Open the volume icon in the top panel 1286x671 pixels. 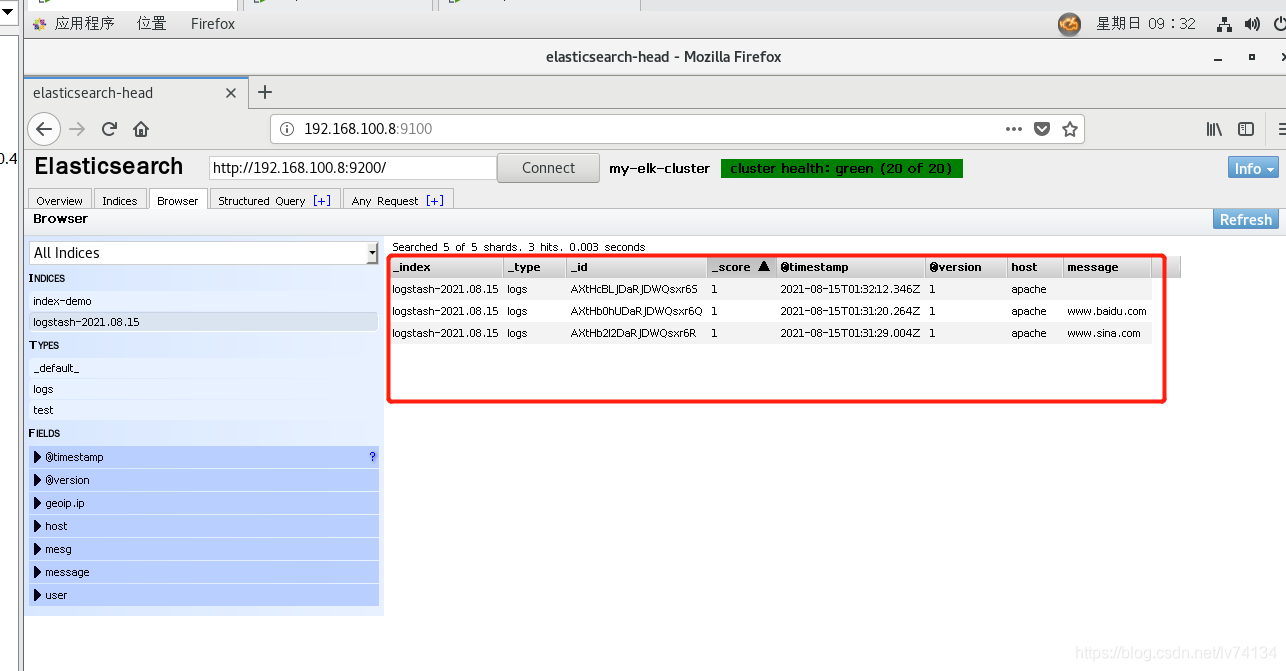[x=1252, y=24]
